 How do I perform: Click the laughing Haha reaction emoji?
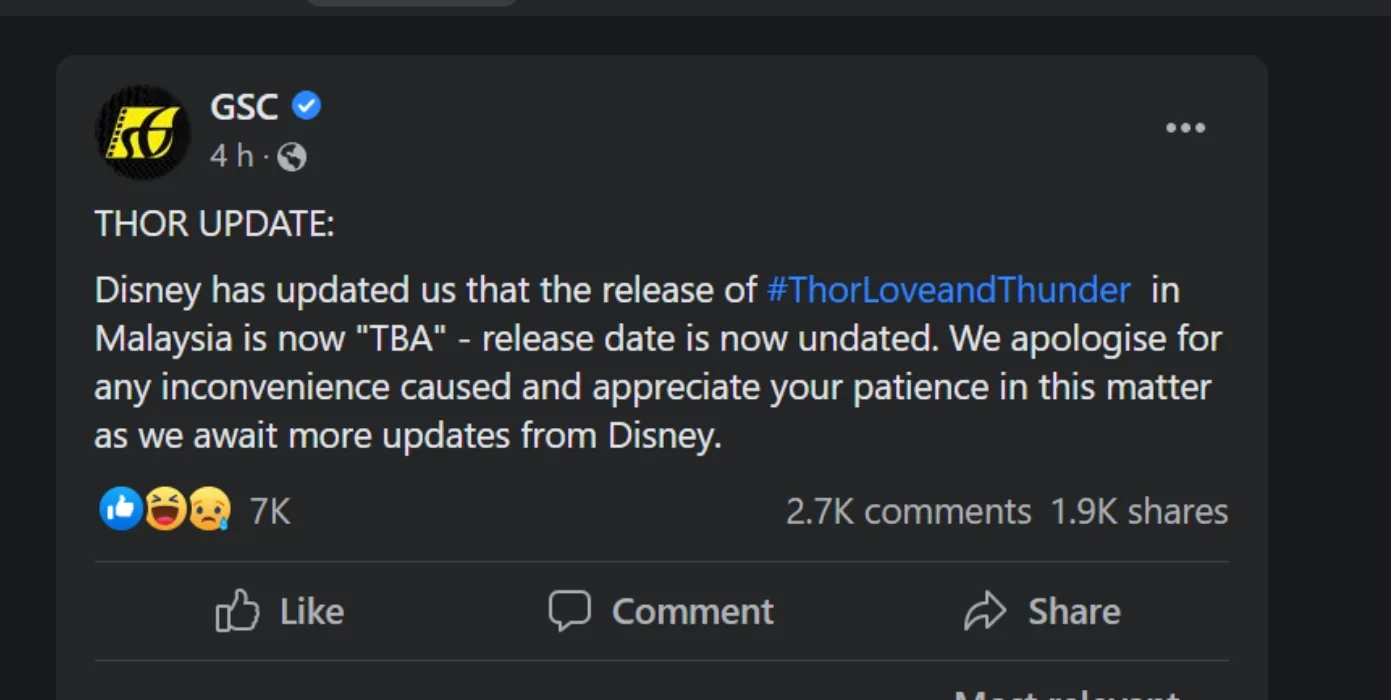point(164,511)
